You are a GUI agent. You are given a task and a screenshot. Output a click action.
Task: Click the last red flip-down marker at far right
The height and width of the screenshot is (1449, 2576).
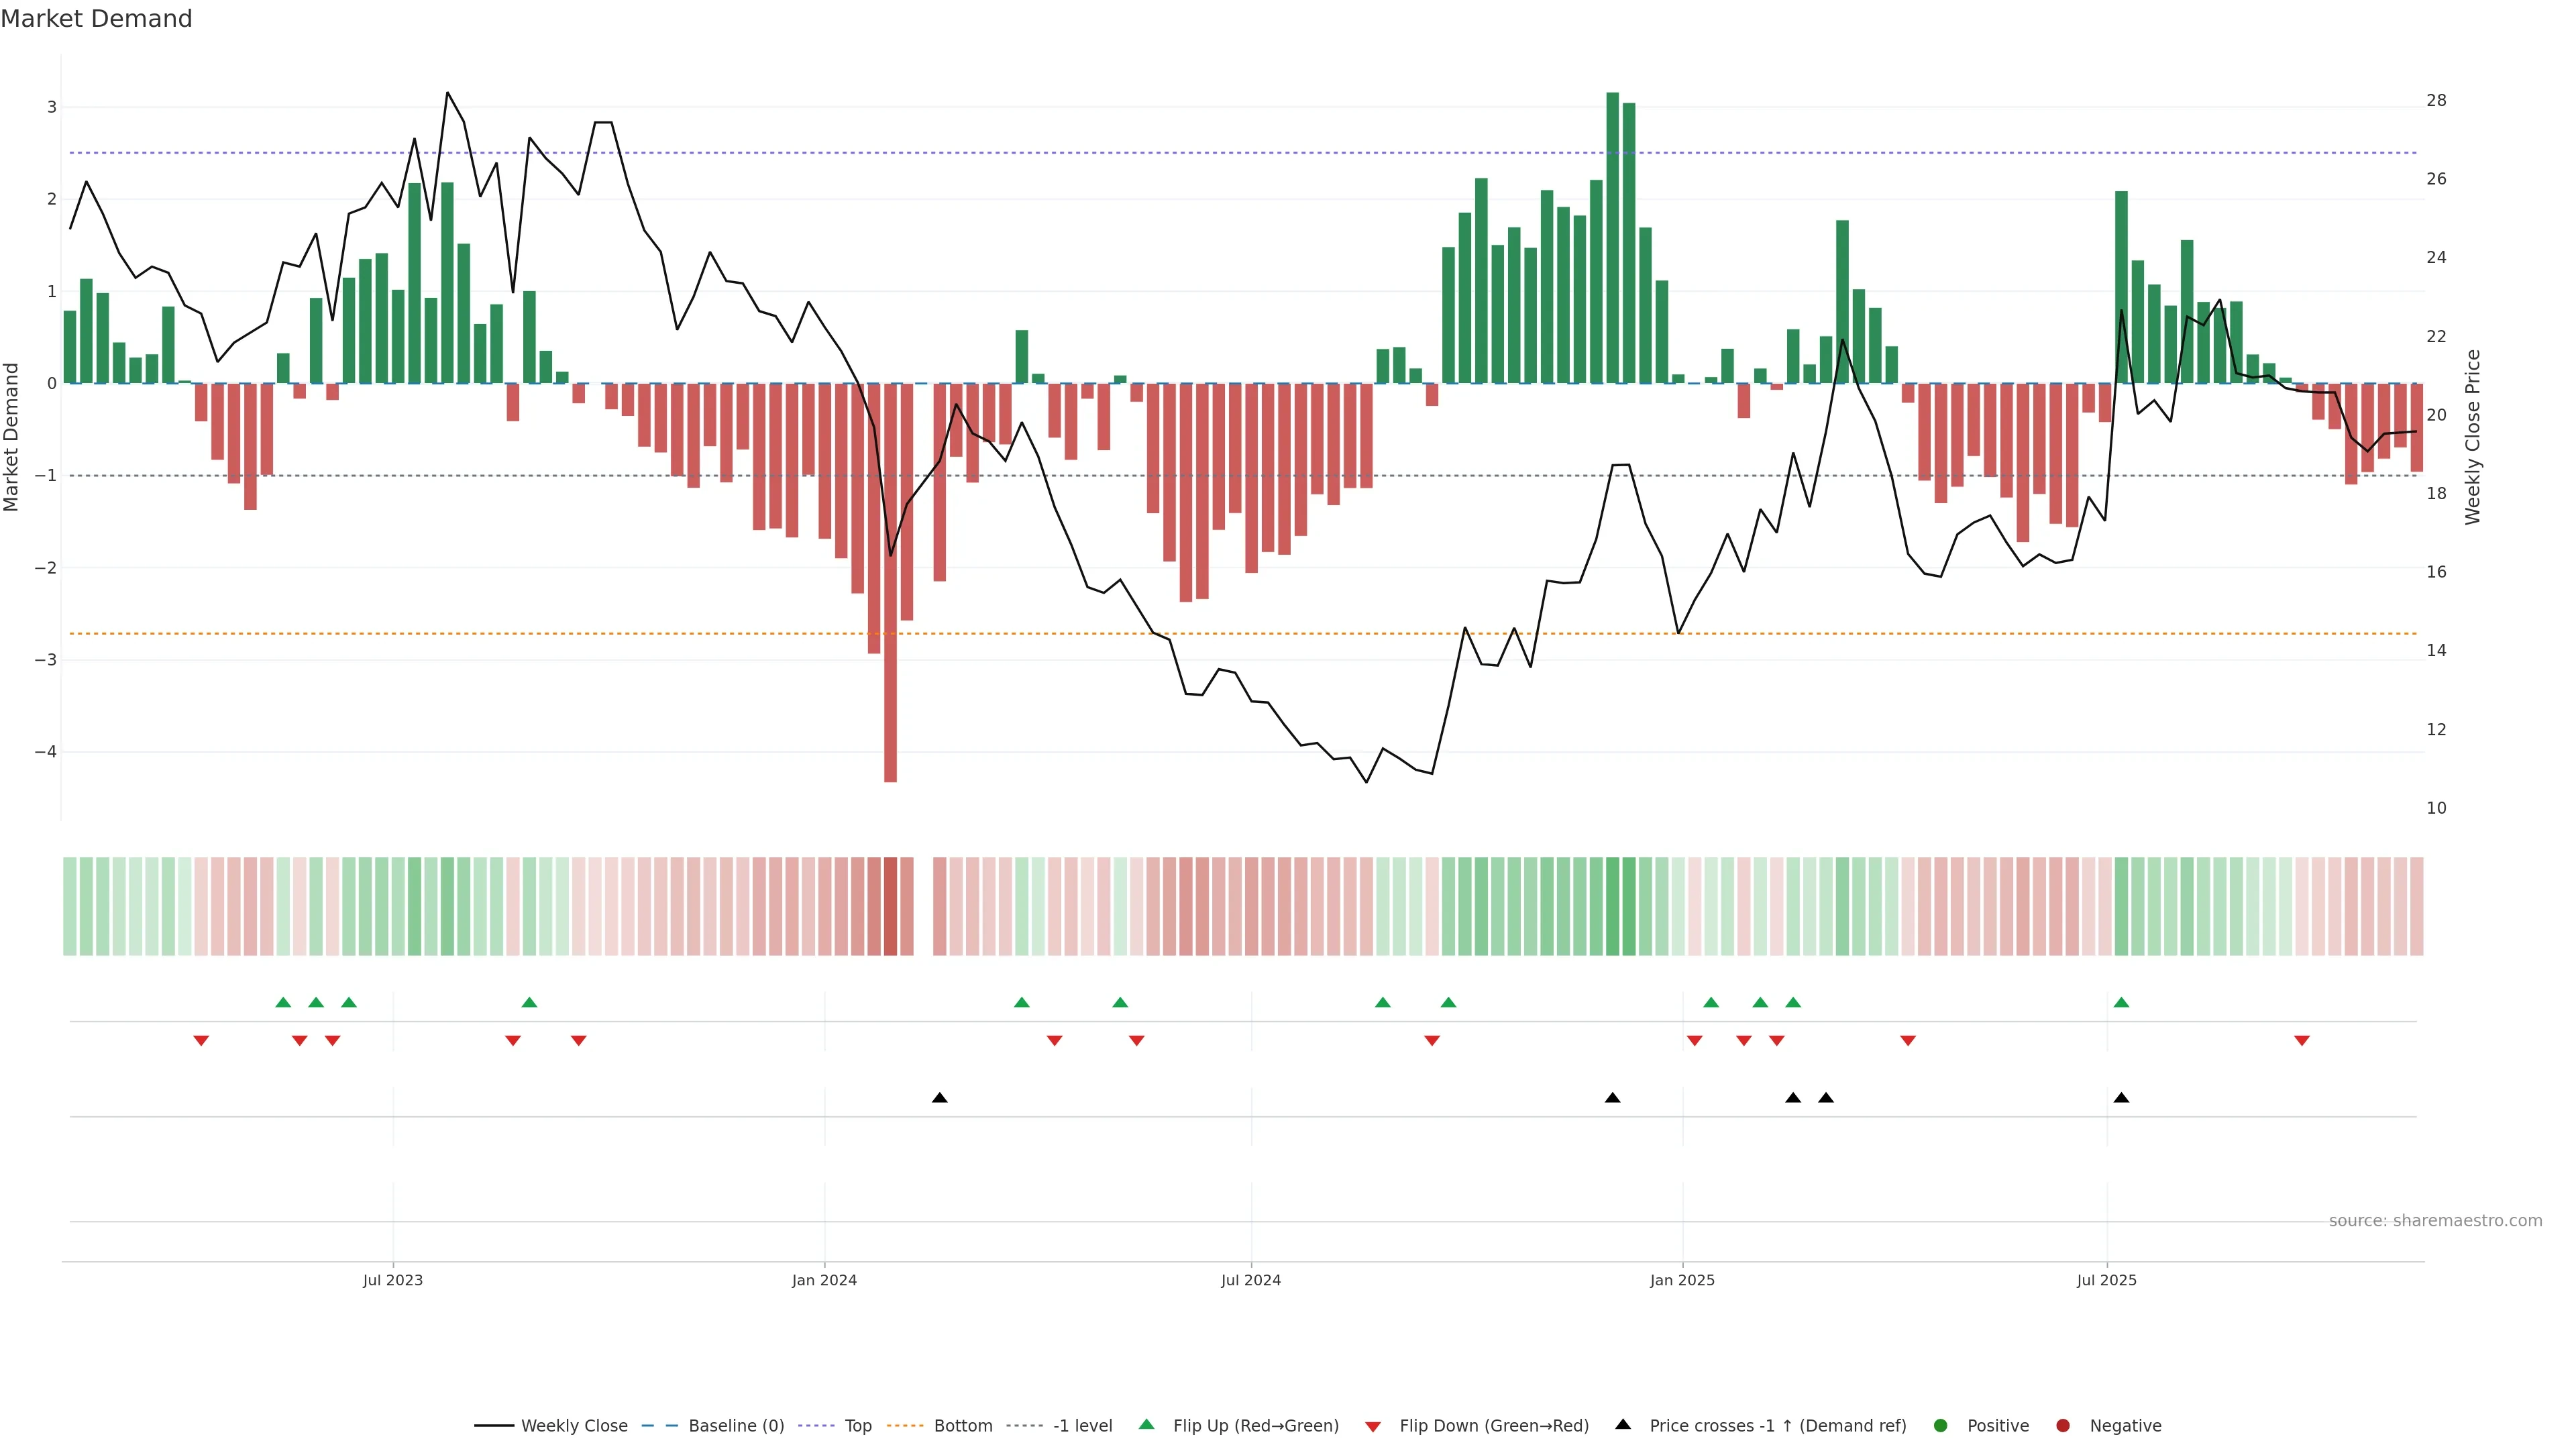2302,1041
